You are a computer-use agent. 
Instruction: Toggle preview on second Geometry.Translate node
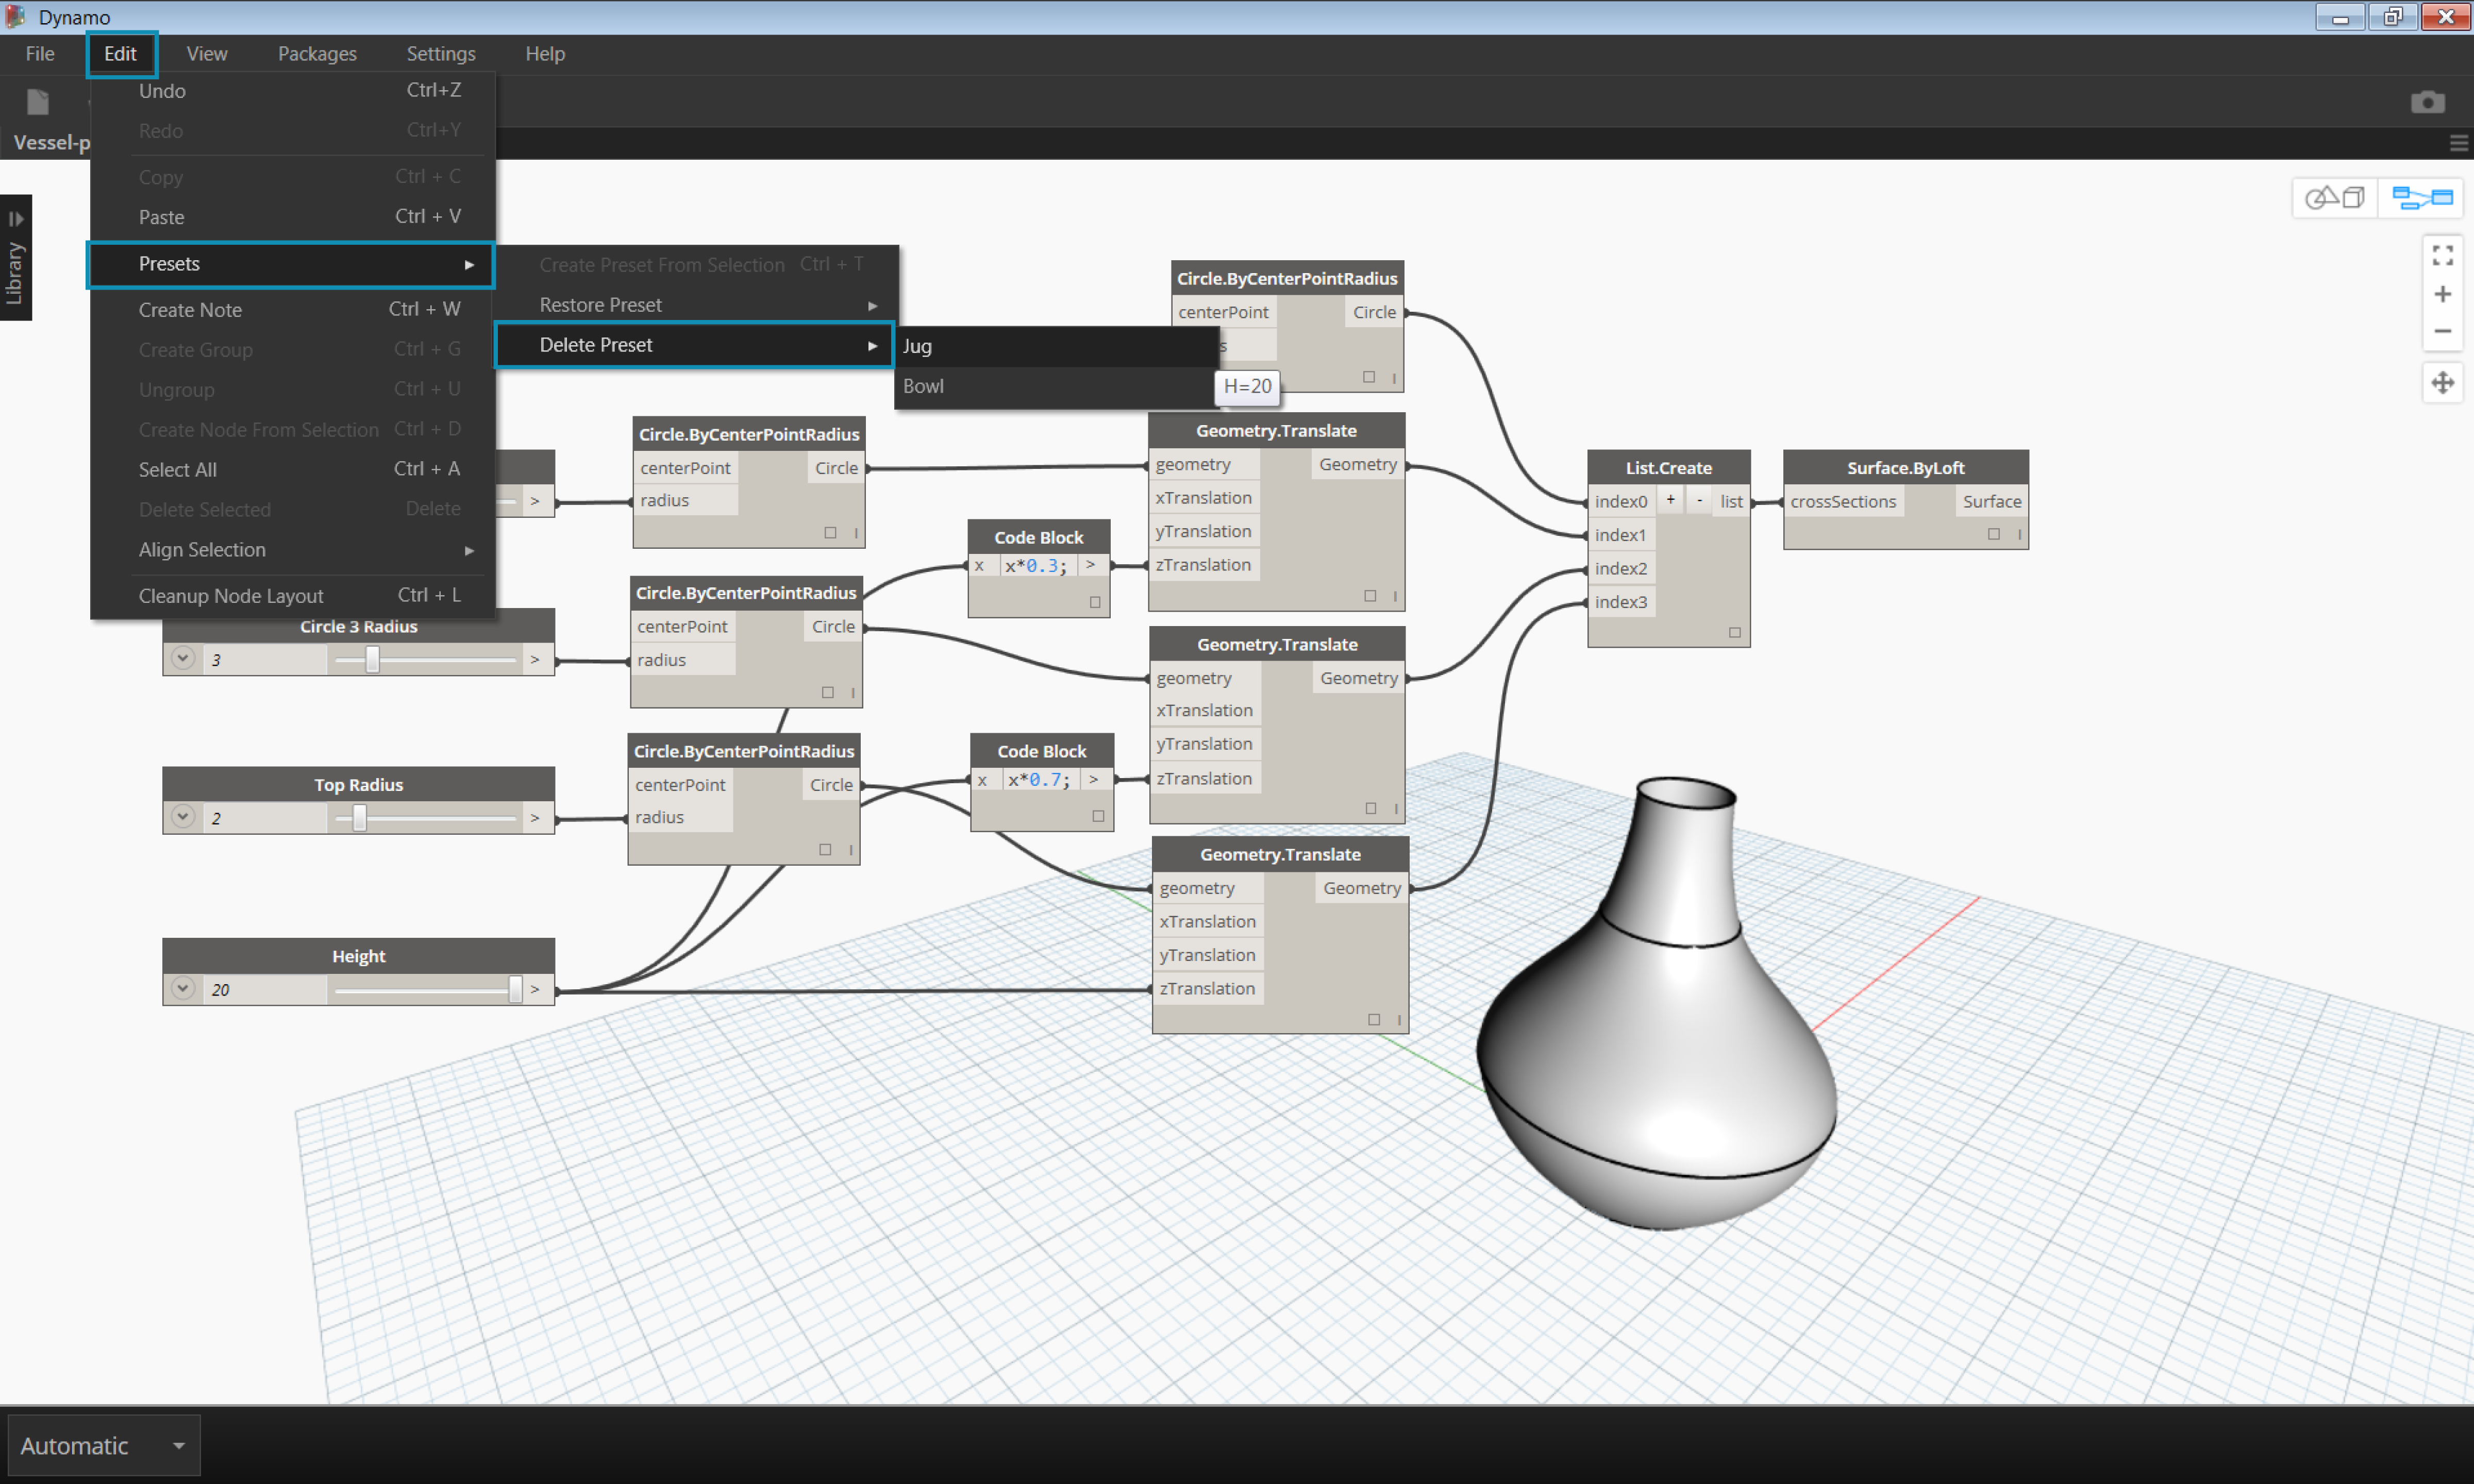(x=1371, y=808)
